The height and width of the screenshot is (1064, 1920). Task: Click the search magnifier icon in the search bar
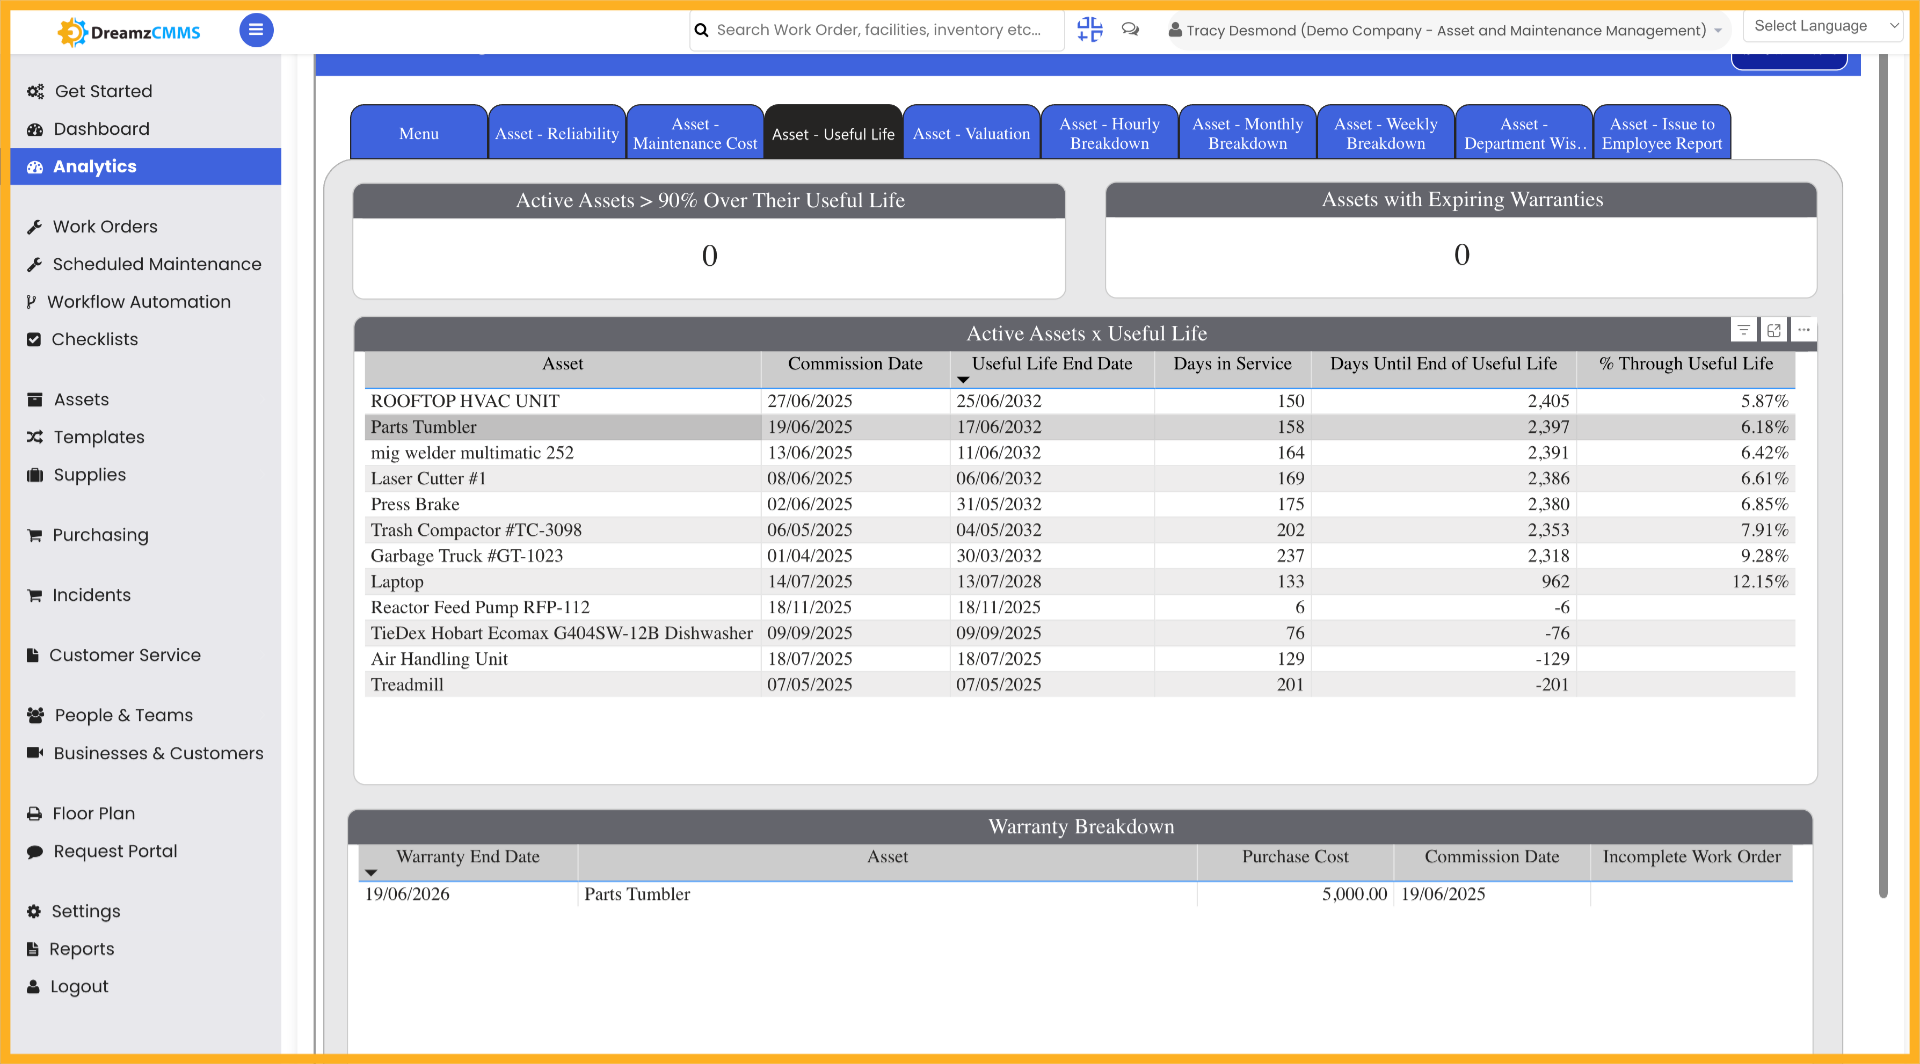(702, 30)
